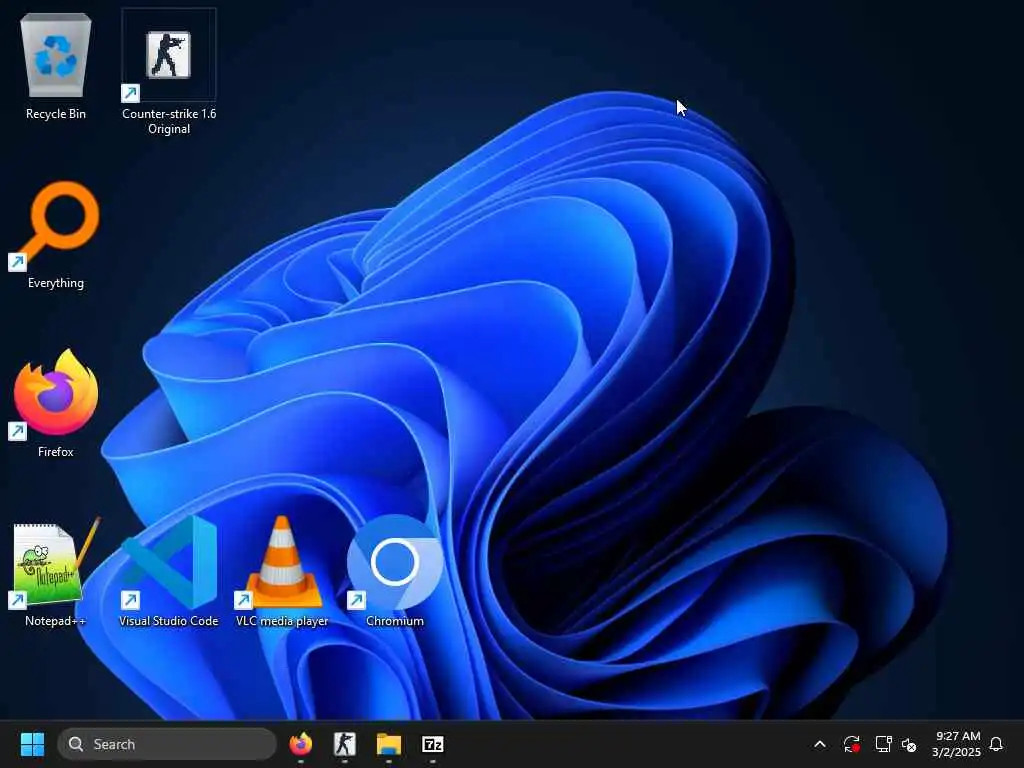Click the taskbar Search box
Screen dimensions: 1024x768
pyautogui.click(x=167, y=744)
